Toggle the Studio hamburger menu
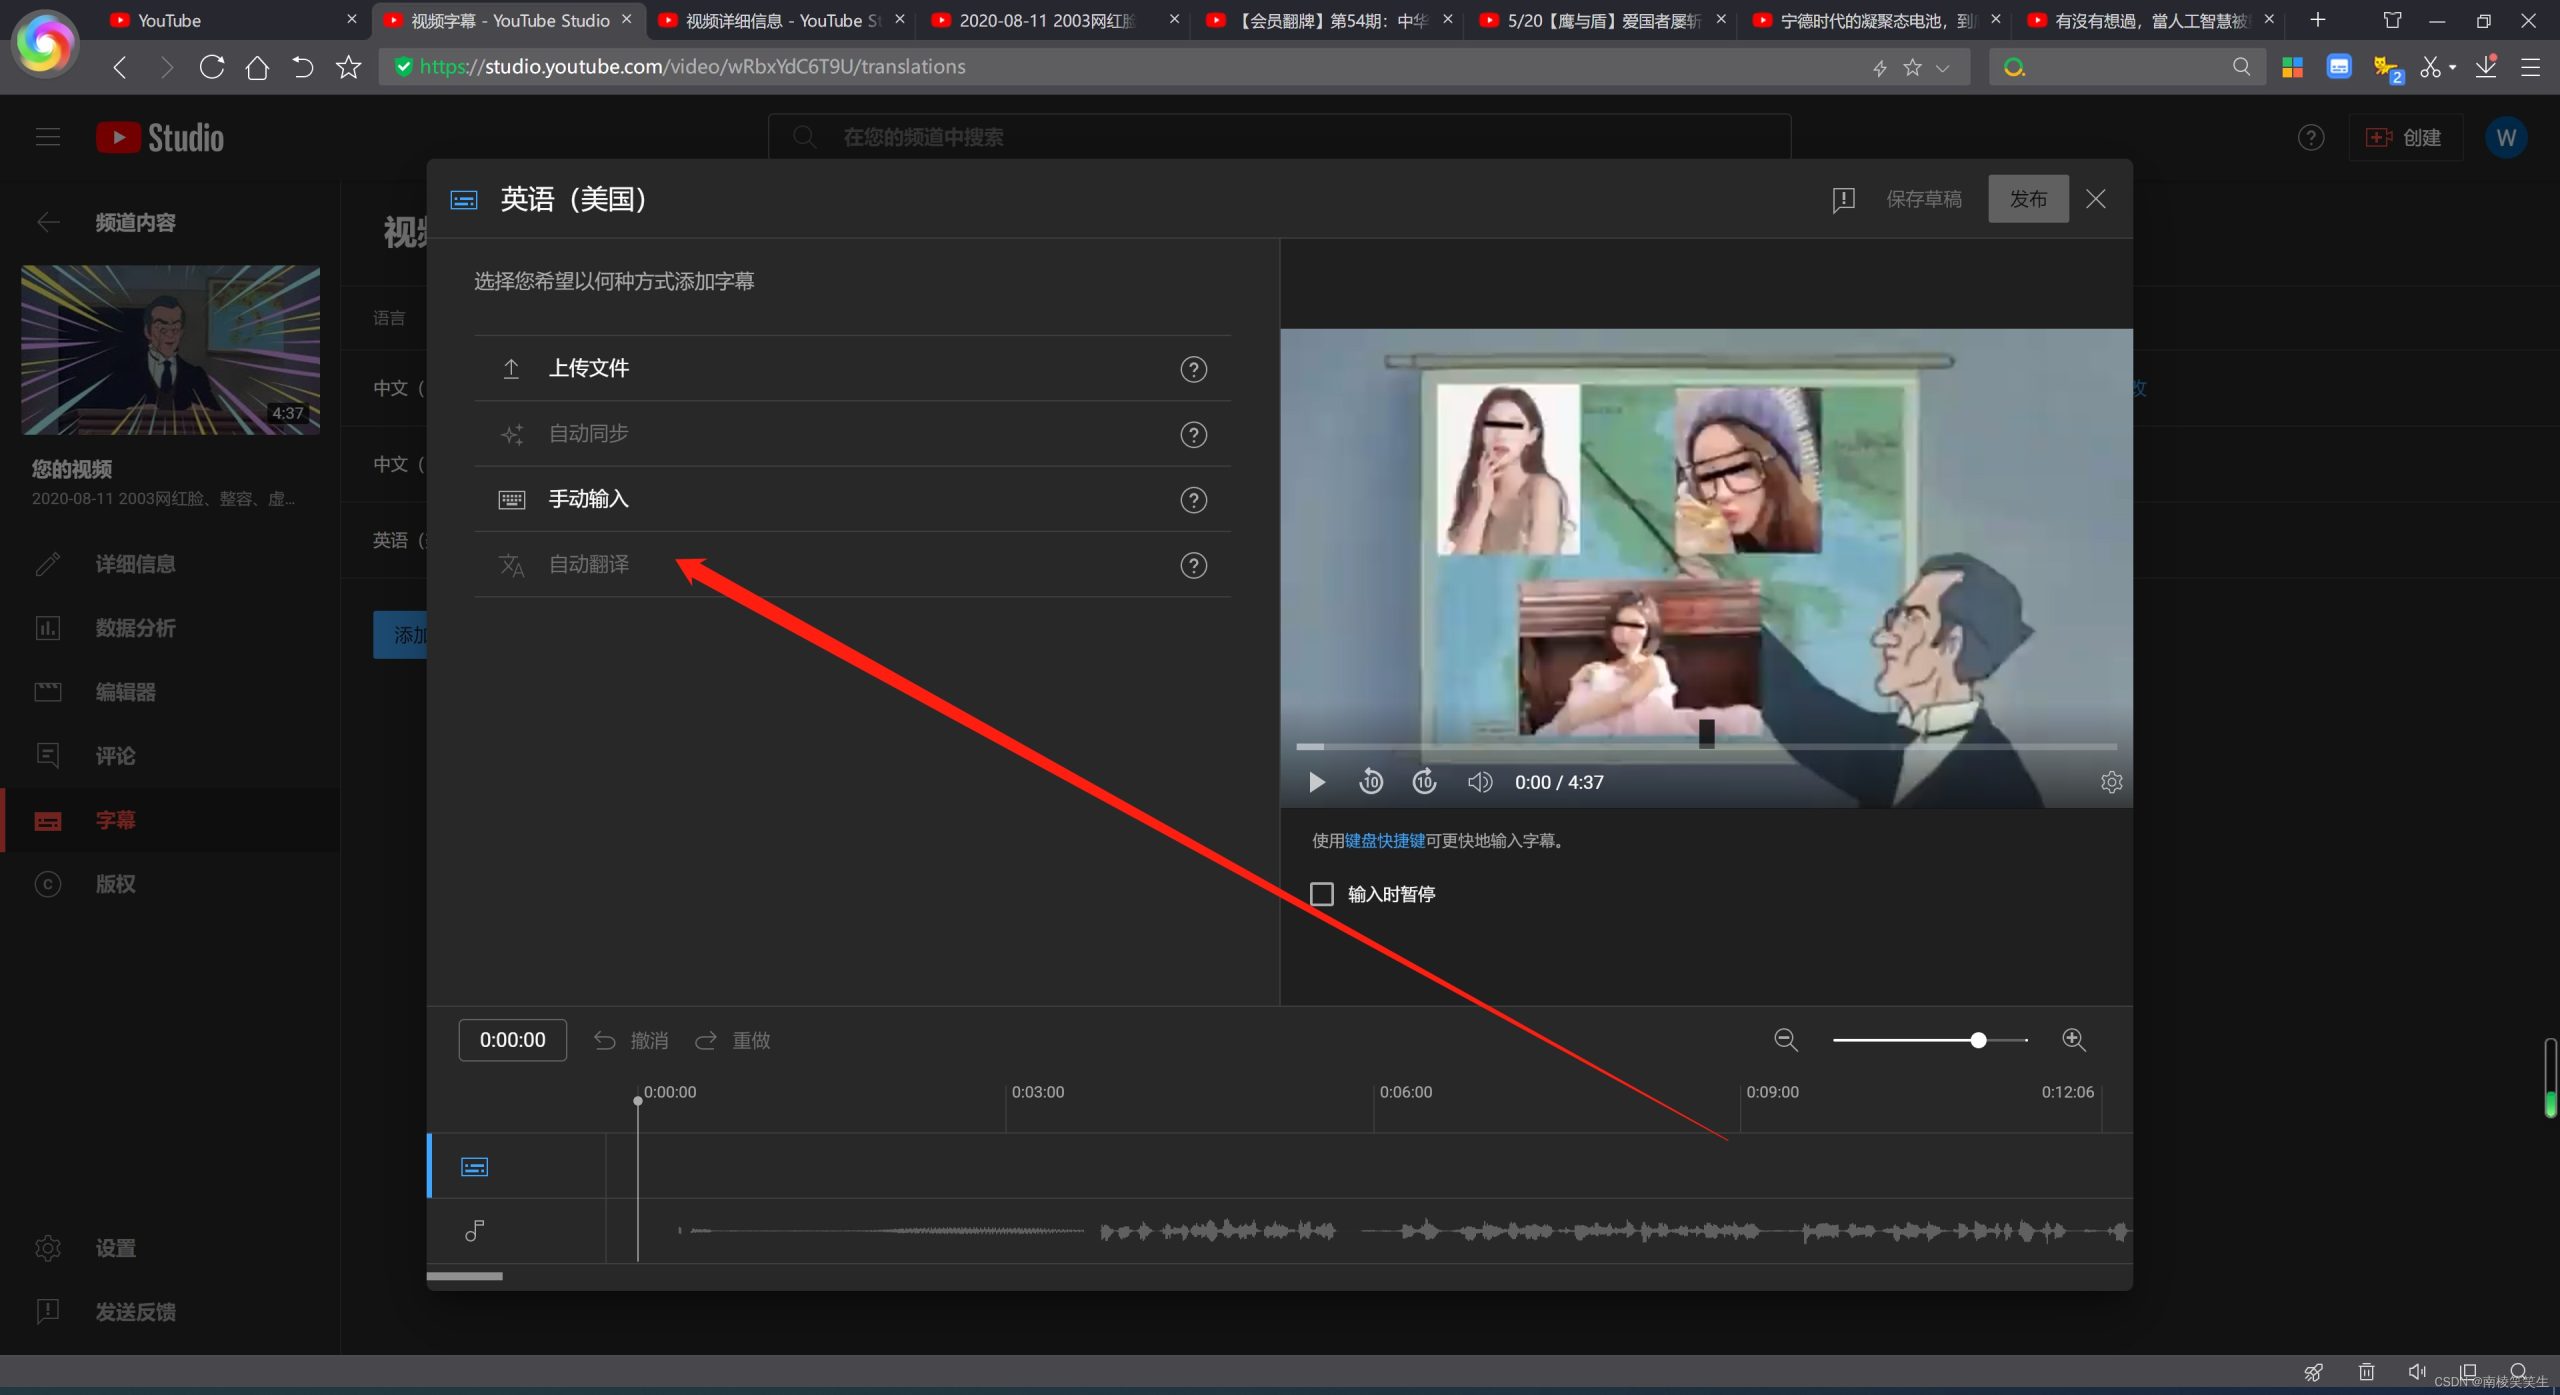Viewport: 2560px width, 1395px height. tap(48, 137)
